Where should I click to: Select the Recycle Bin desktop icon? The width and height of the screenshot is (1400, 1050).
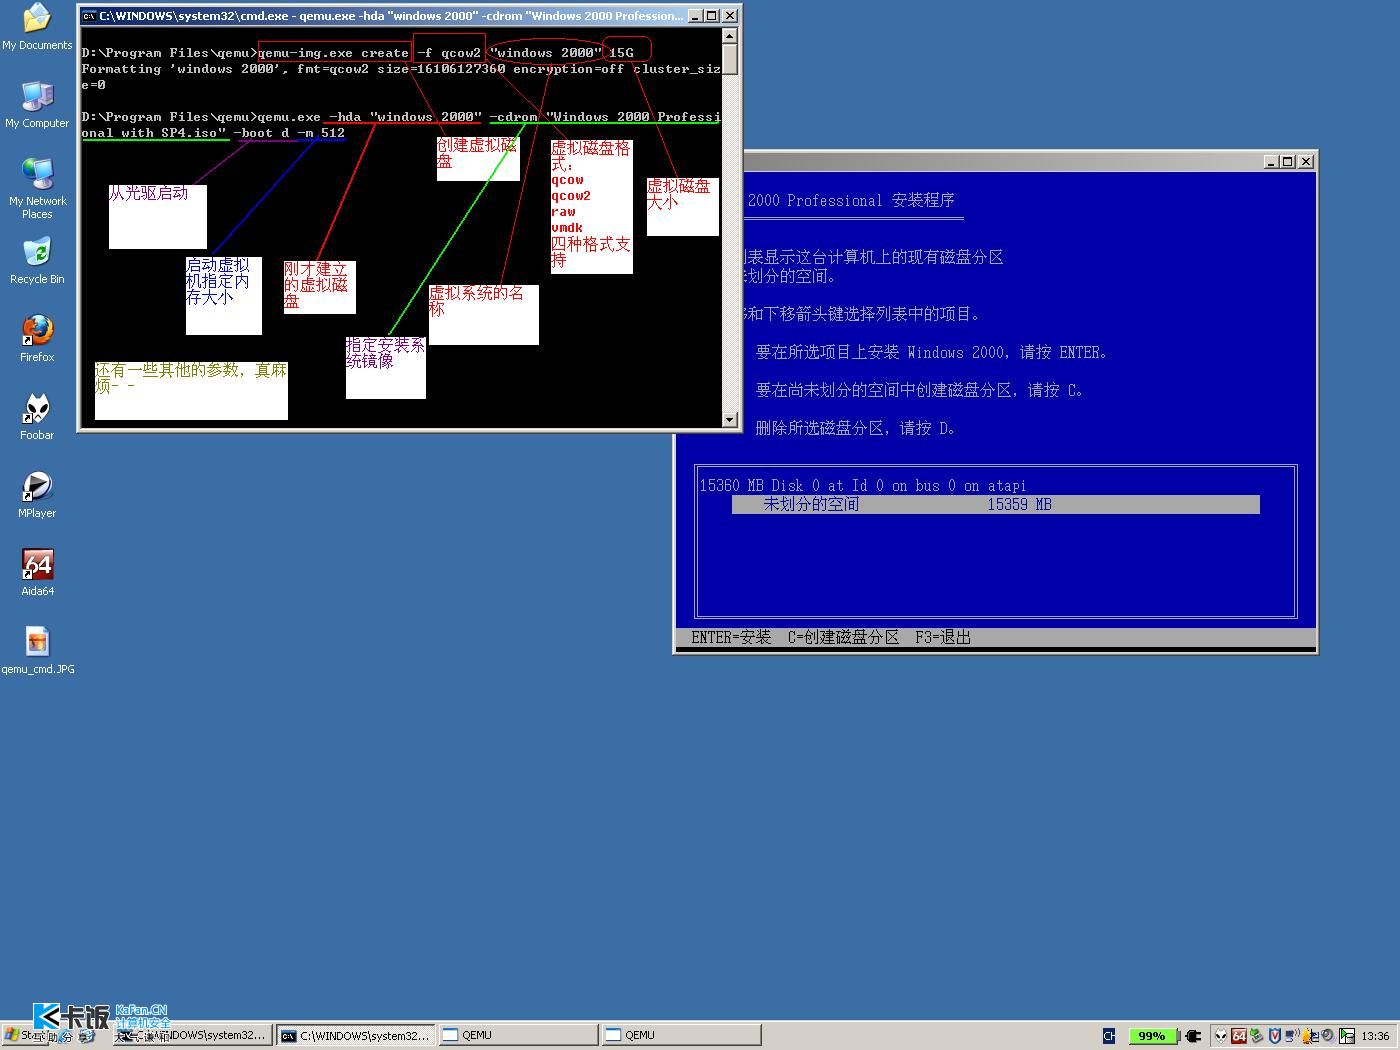point(37,260)
